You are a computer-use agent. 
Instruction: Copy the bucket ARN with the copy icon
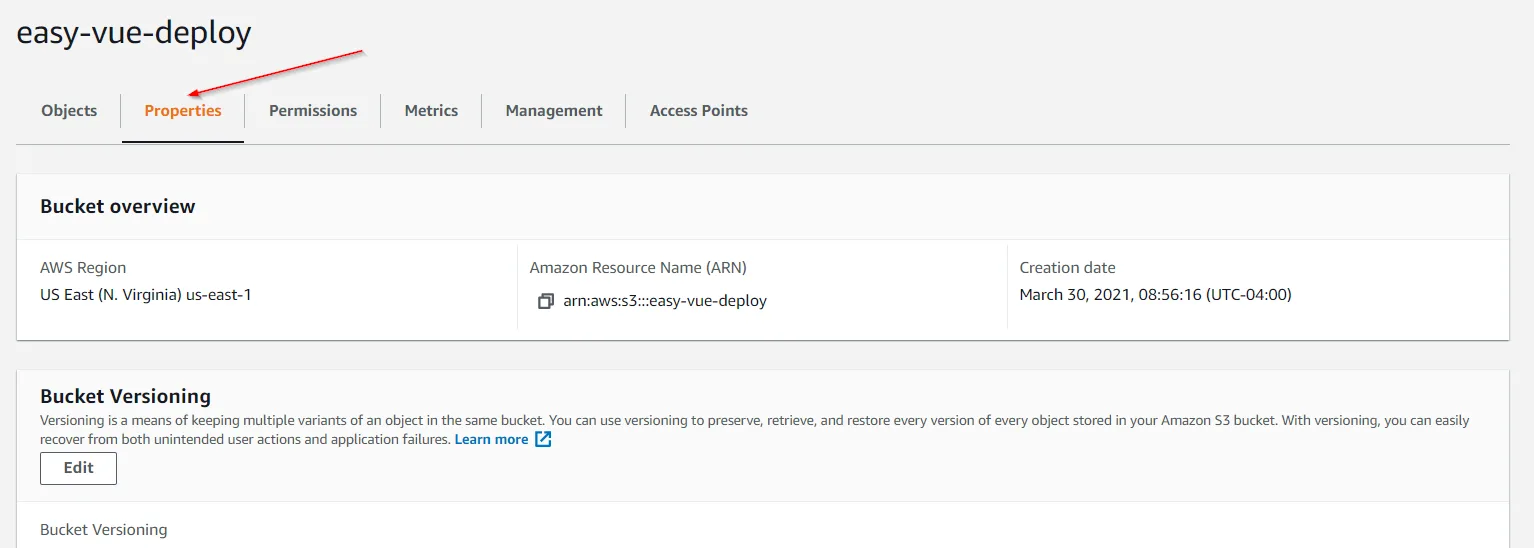tap(545, 301)
